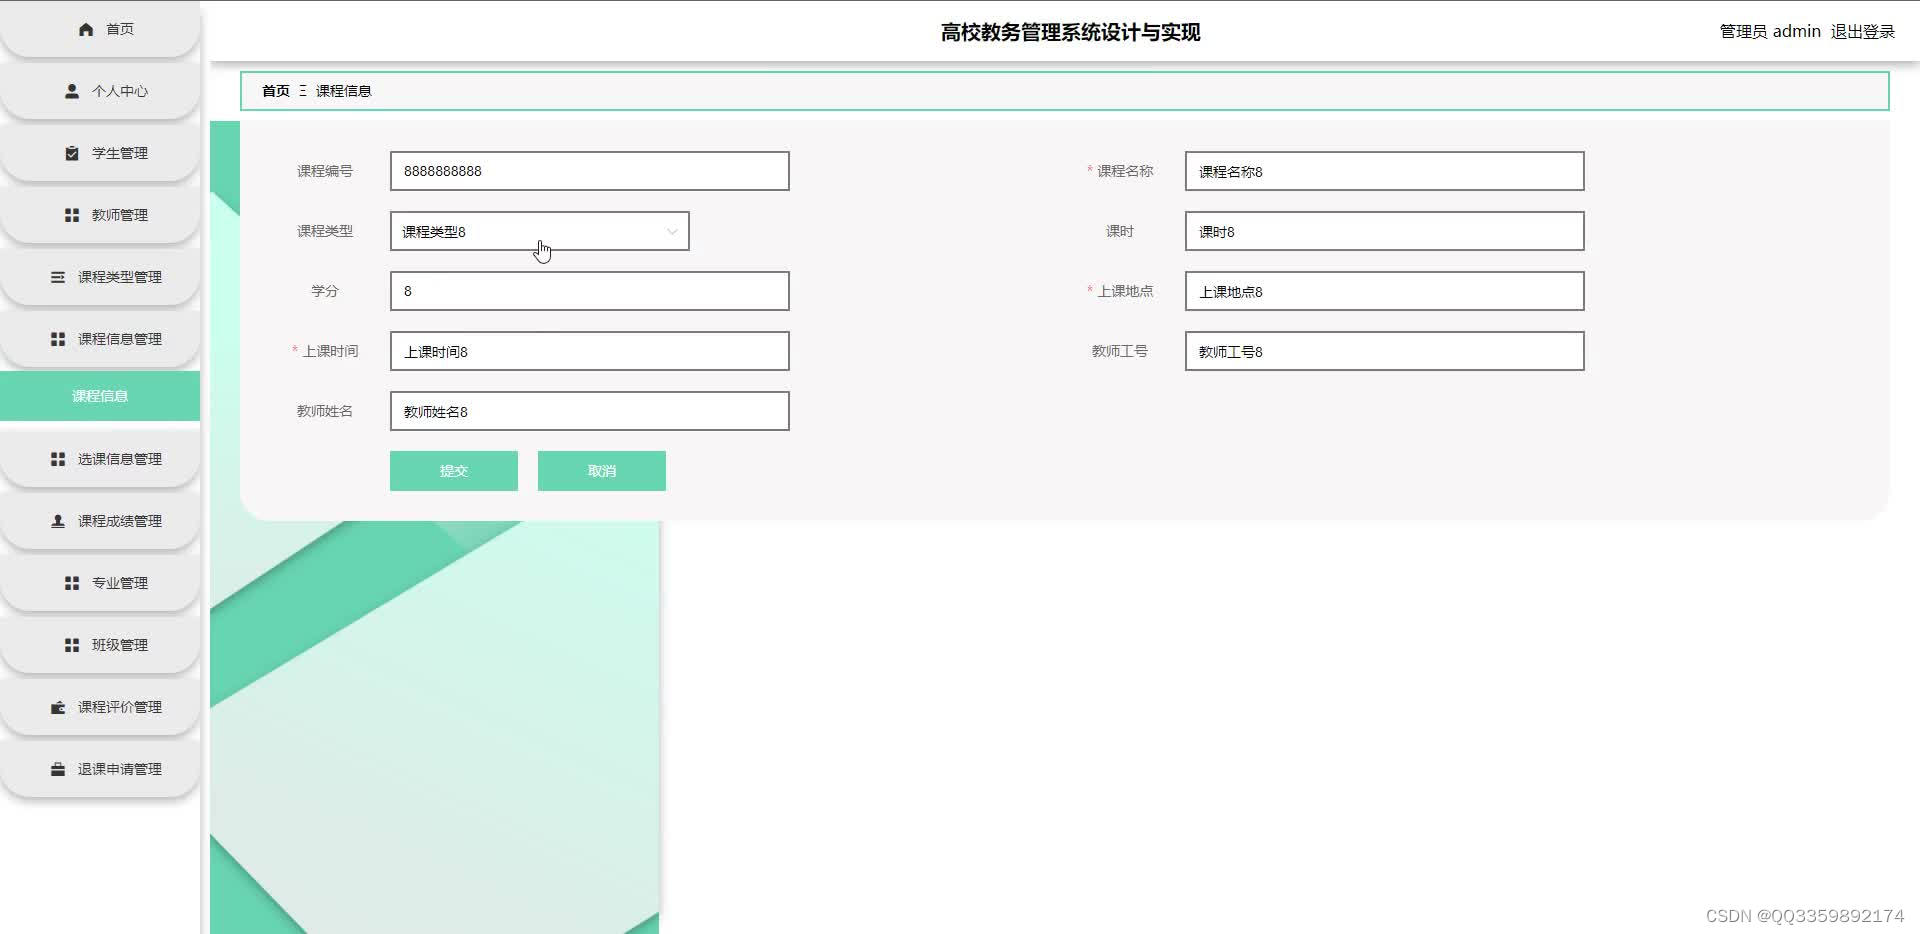Screen dimensions: 1920x934
Task: Click the 课程类型 dropdown arrow
Action: tap(672, 231)
